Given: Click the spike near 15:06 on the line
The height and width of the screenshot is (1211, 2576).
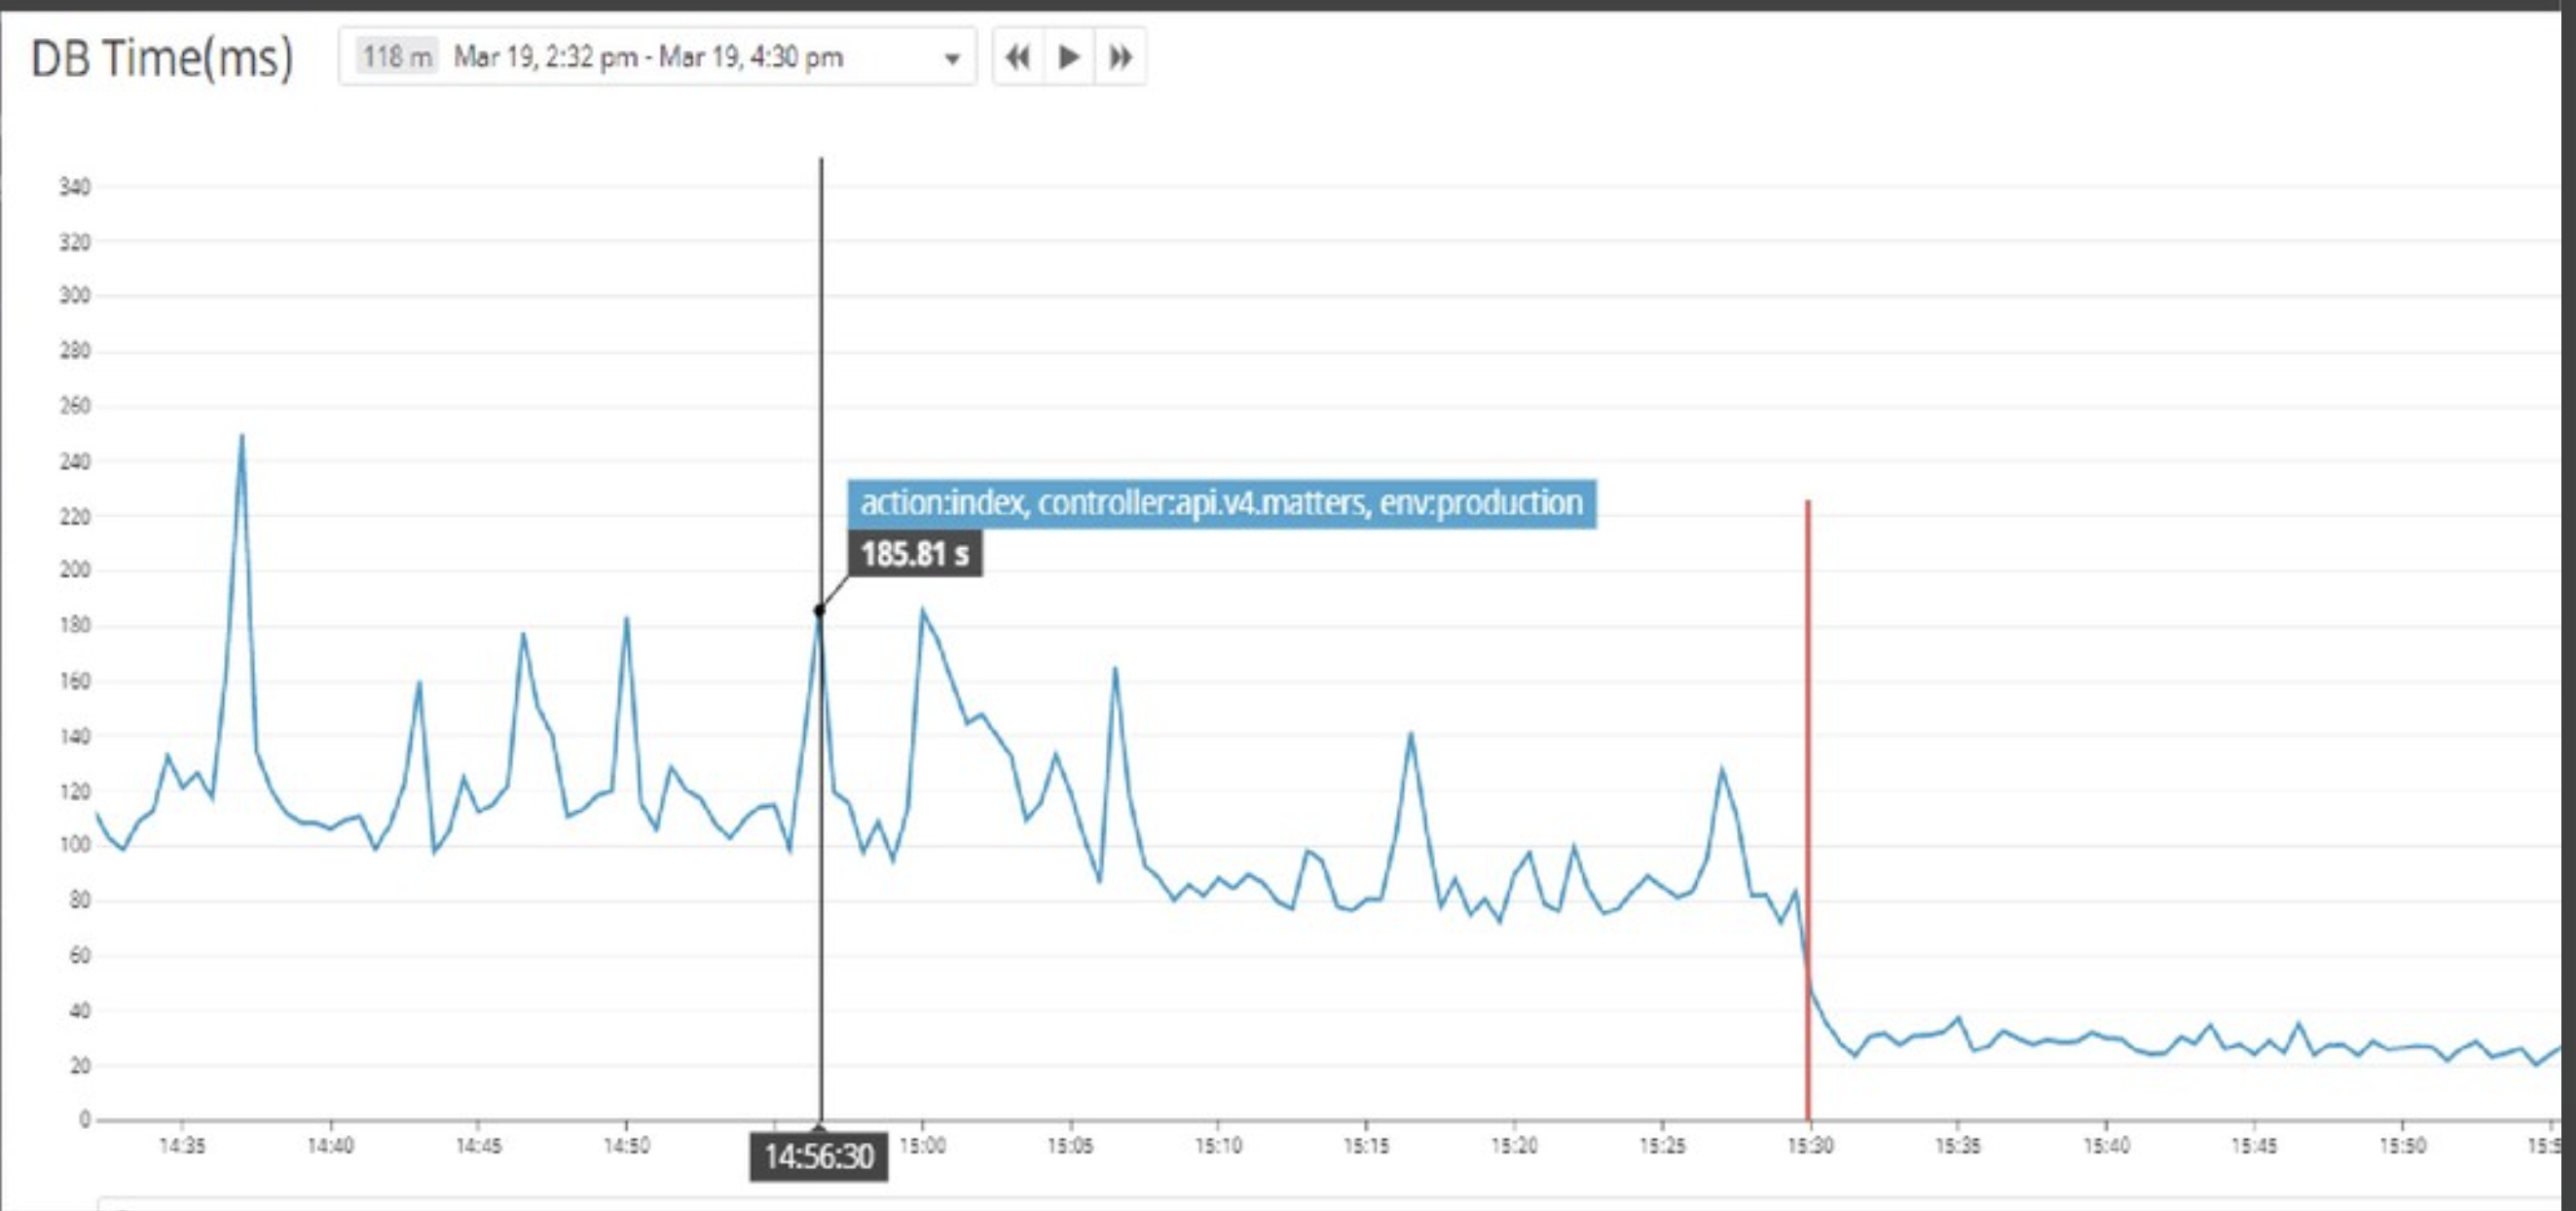Looking at the screenshot, I should (1115, 670).
